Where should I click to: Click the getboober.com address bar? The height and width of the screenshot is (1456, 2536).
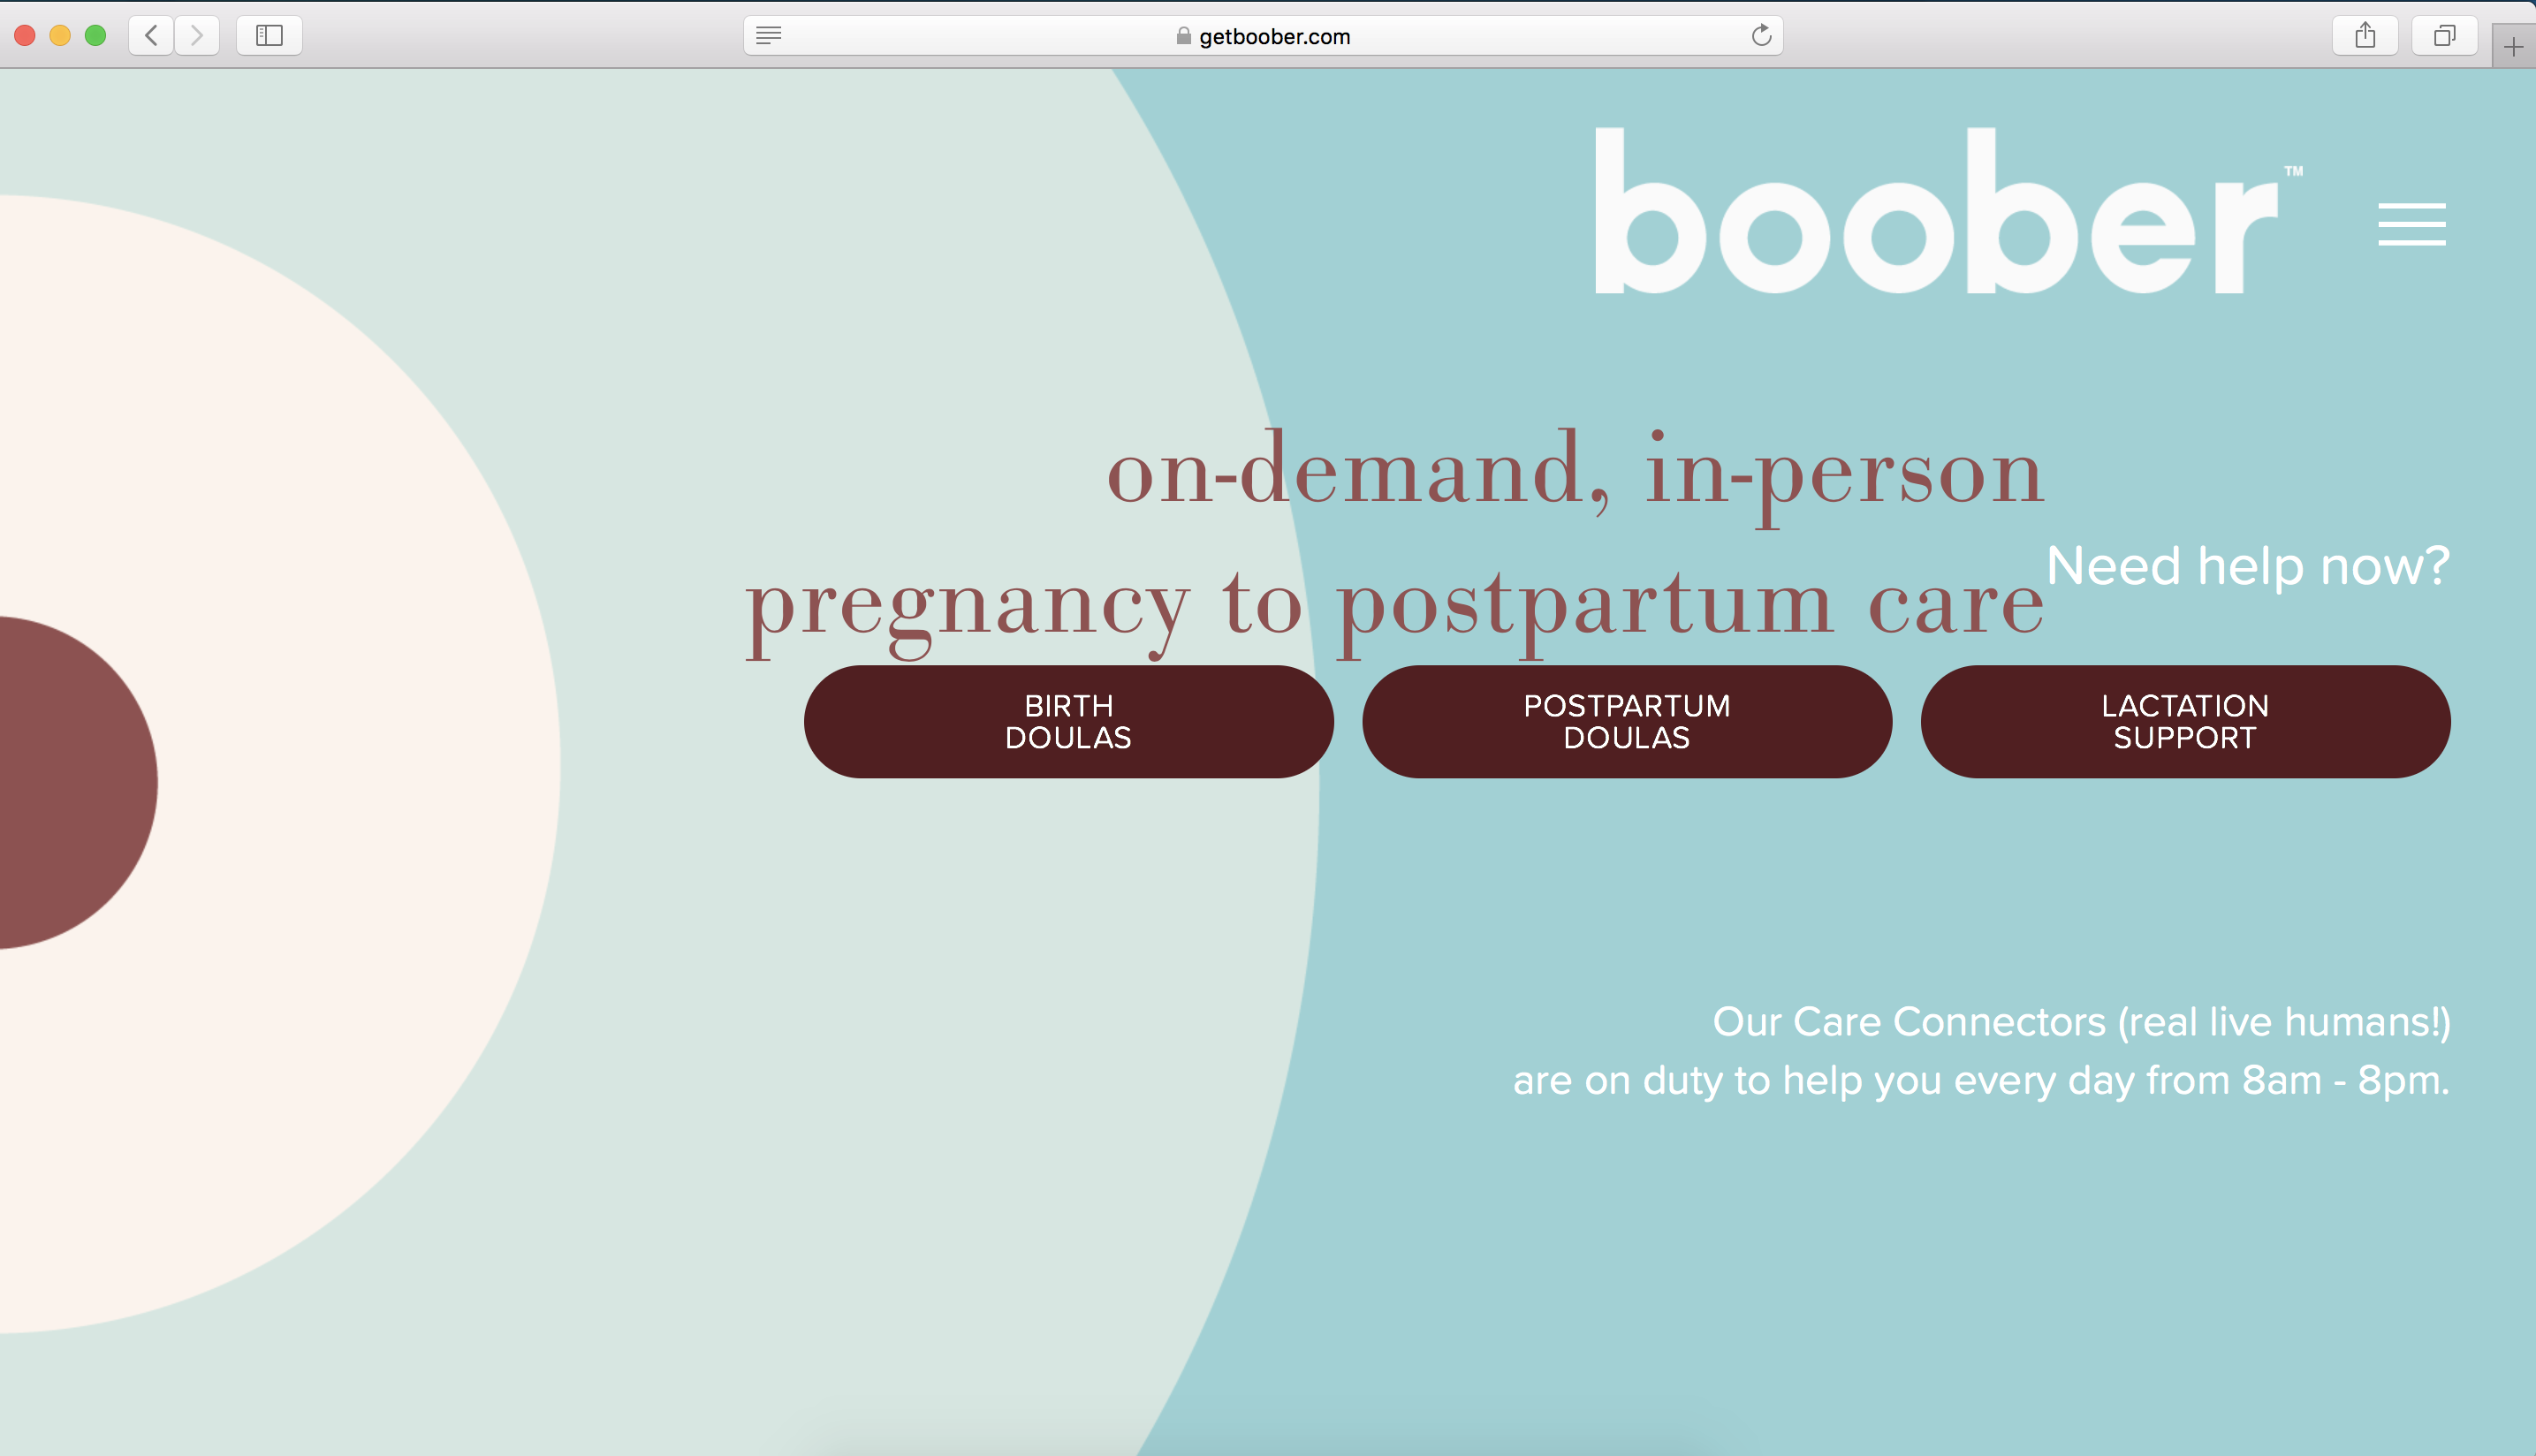click(1263, 36)
